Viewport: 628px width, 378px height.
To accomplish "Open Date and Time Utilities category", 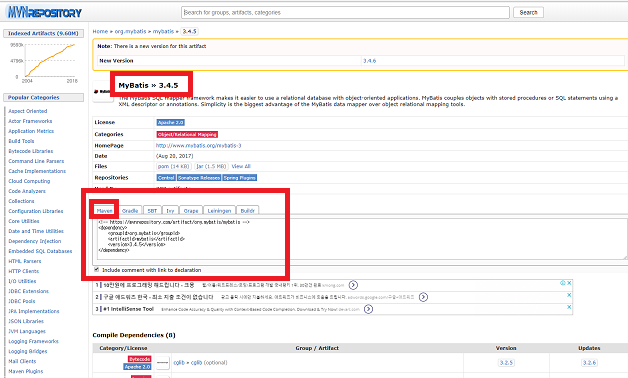I will tap(36, 231).
